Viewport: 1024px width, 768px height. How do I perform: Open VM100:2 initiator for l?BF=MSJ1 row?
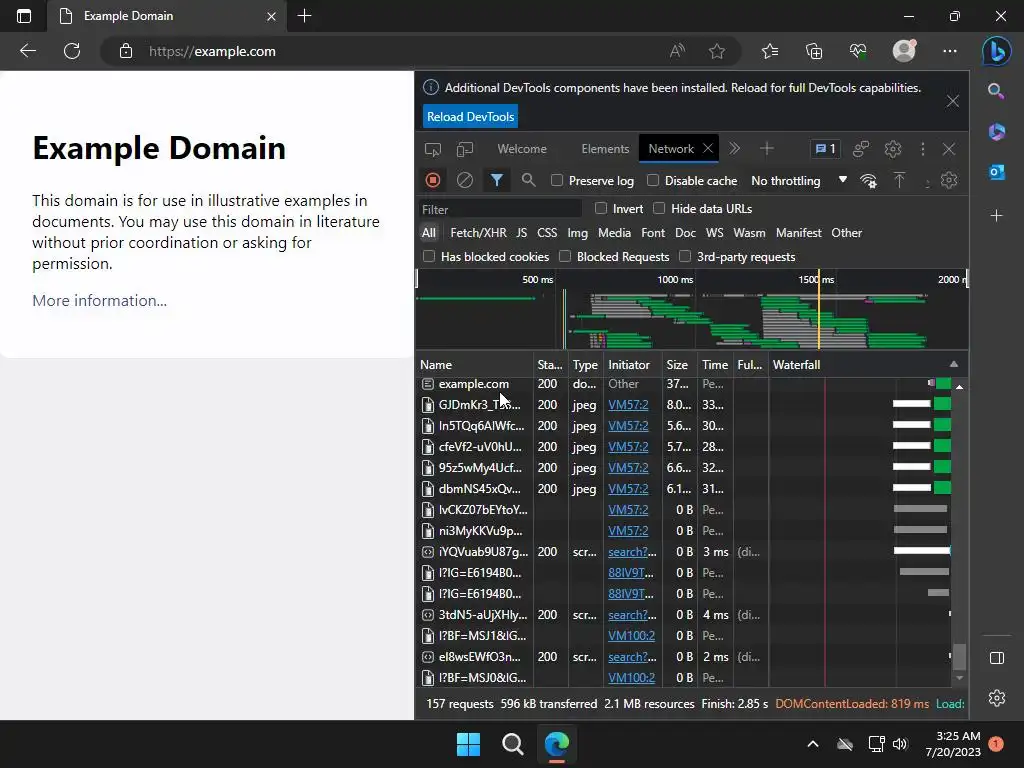pos(632,636)
